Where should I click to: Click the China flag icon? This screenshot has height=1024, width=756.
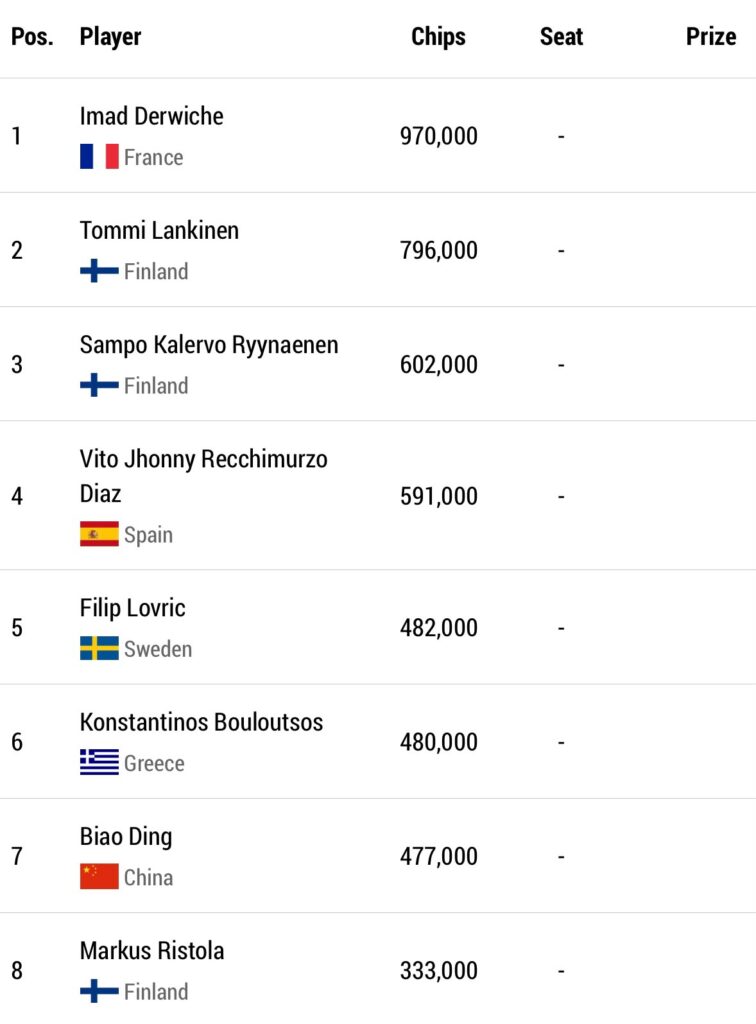click(99, 876)
